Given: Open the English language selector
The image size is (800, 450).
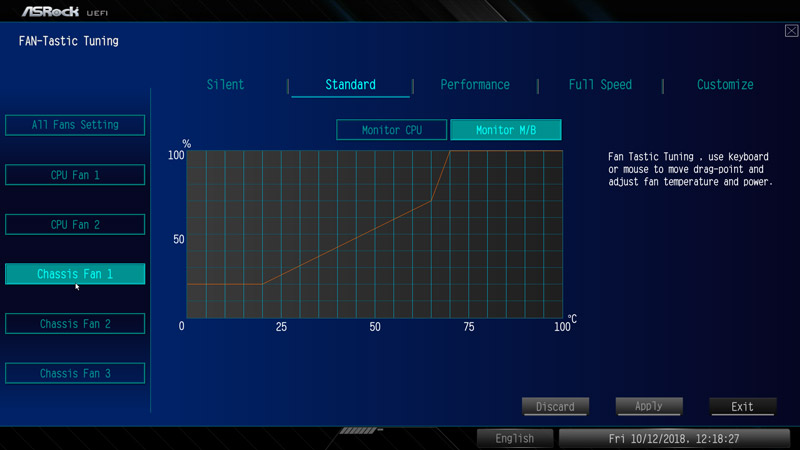Looking at the screenshot, I should coord(515,438).
